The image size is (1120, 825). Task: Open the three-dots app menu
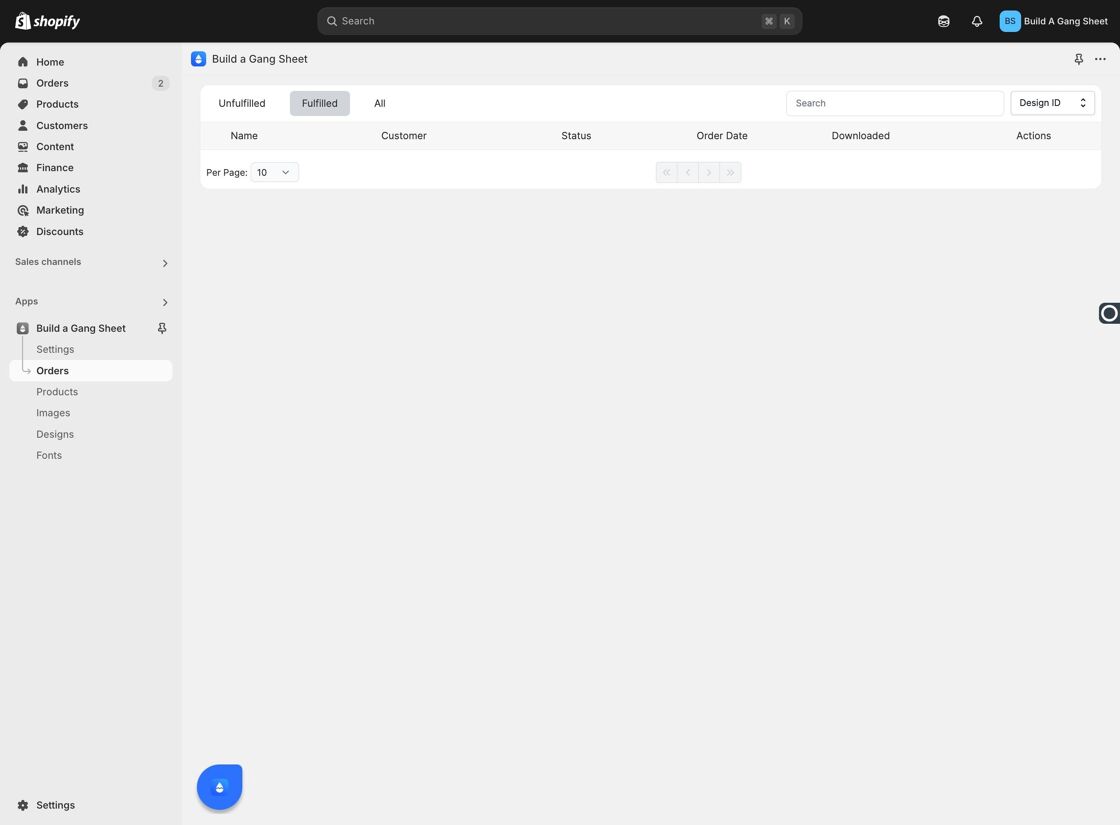click(x=1100, y=59)
